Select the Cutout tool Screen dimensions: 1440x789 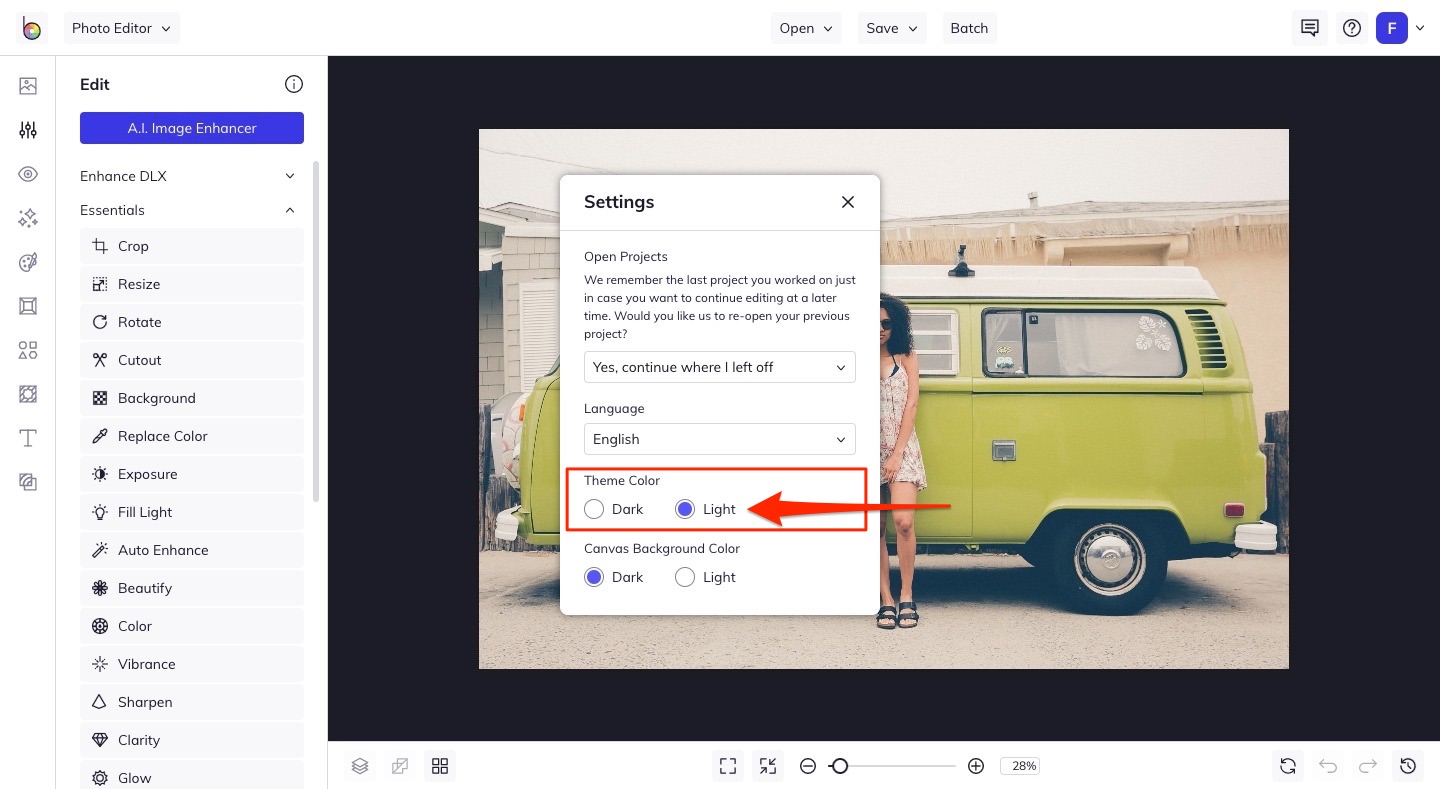coord(192,360)
